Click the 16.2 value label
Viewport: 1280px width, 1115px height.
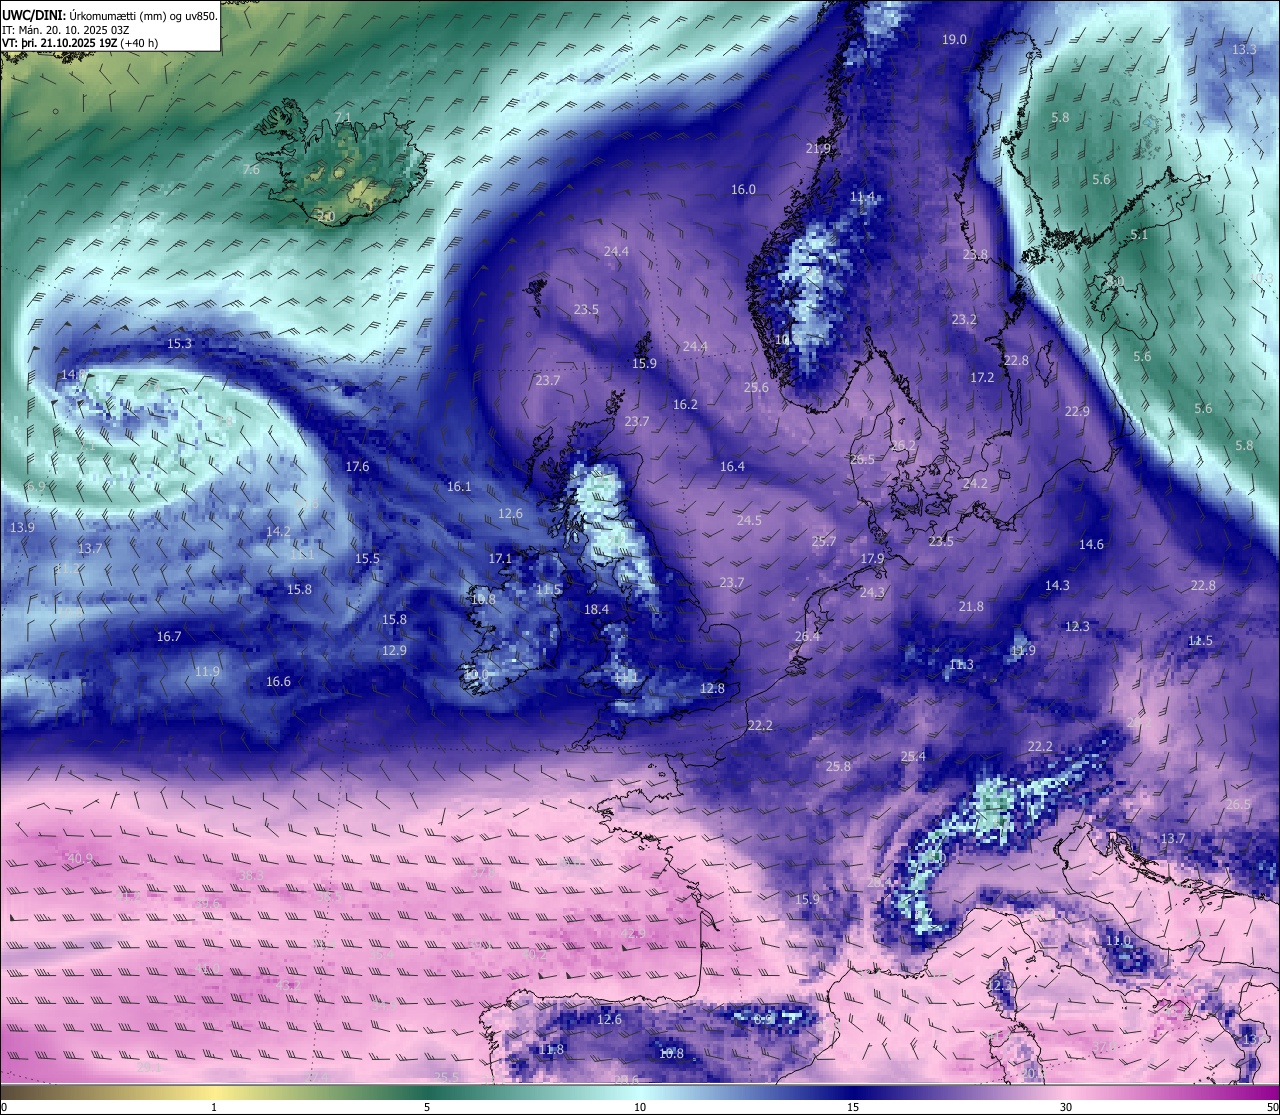pos(685,405)
